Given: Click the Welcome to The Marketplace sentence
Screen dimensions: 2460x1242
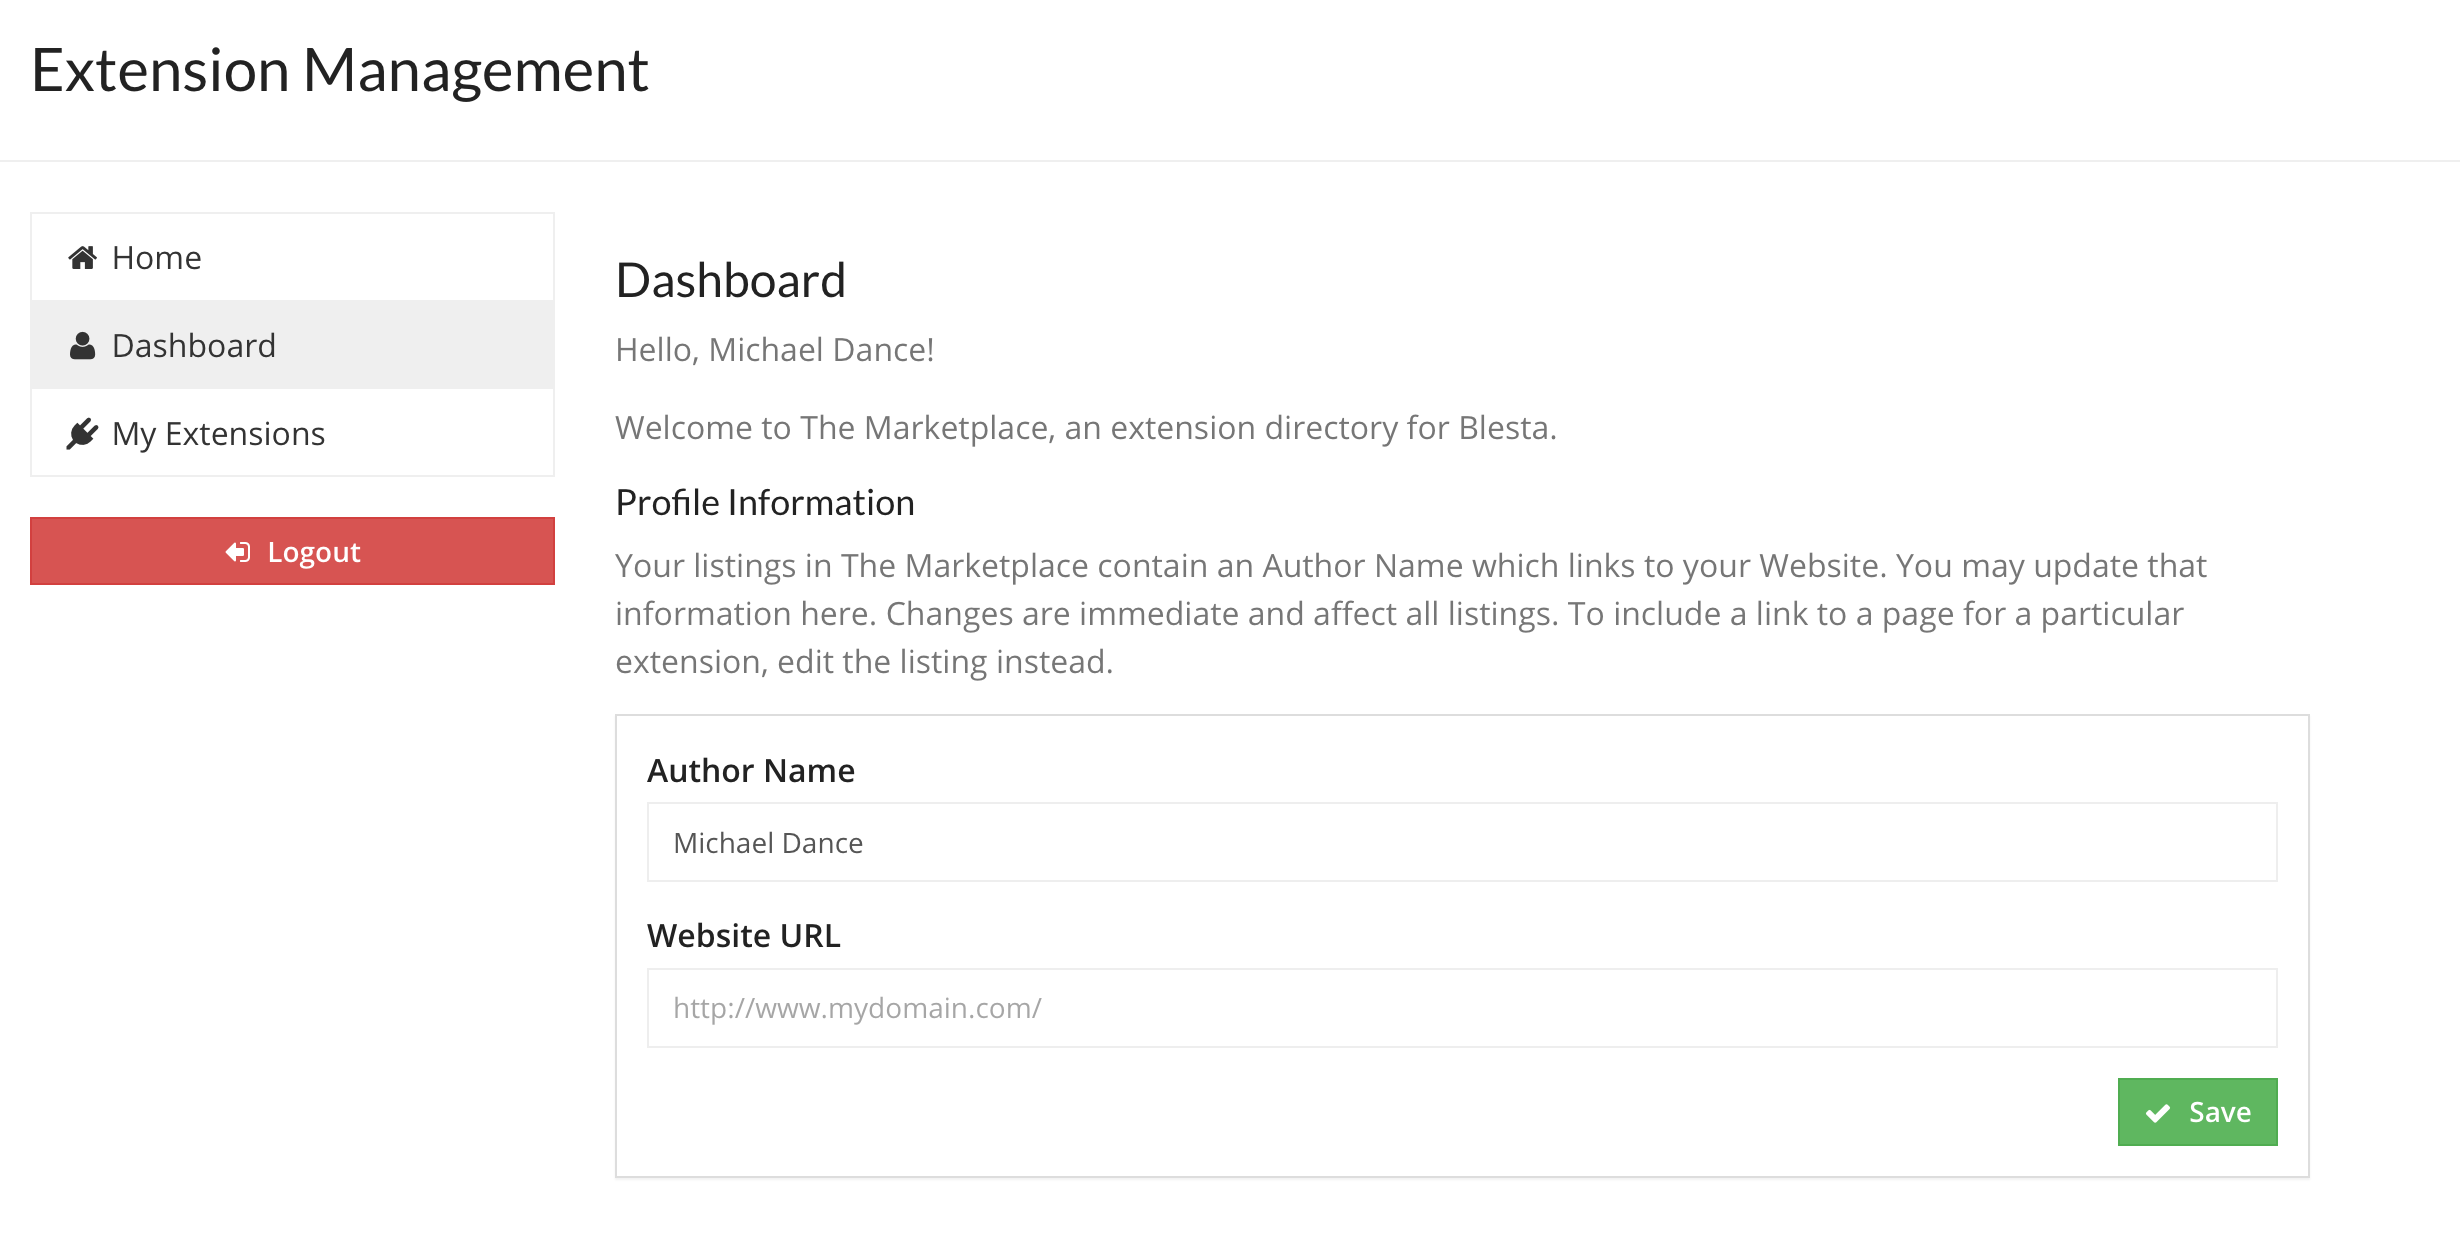Looking at the screenshot, I should point(1085,428).
